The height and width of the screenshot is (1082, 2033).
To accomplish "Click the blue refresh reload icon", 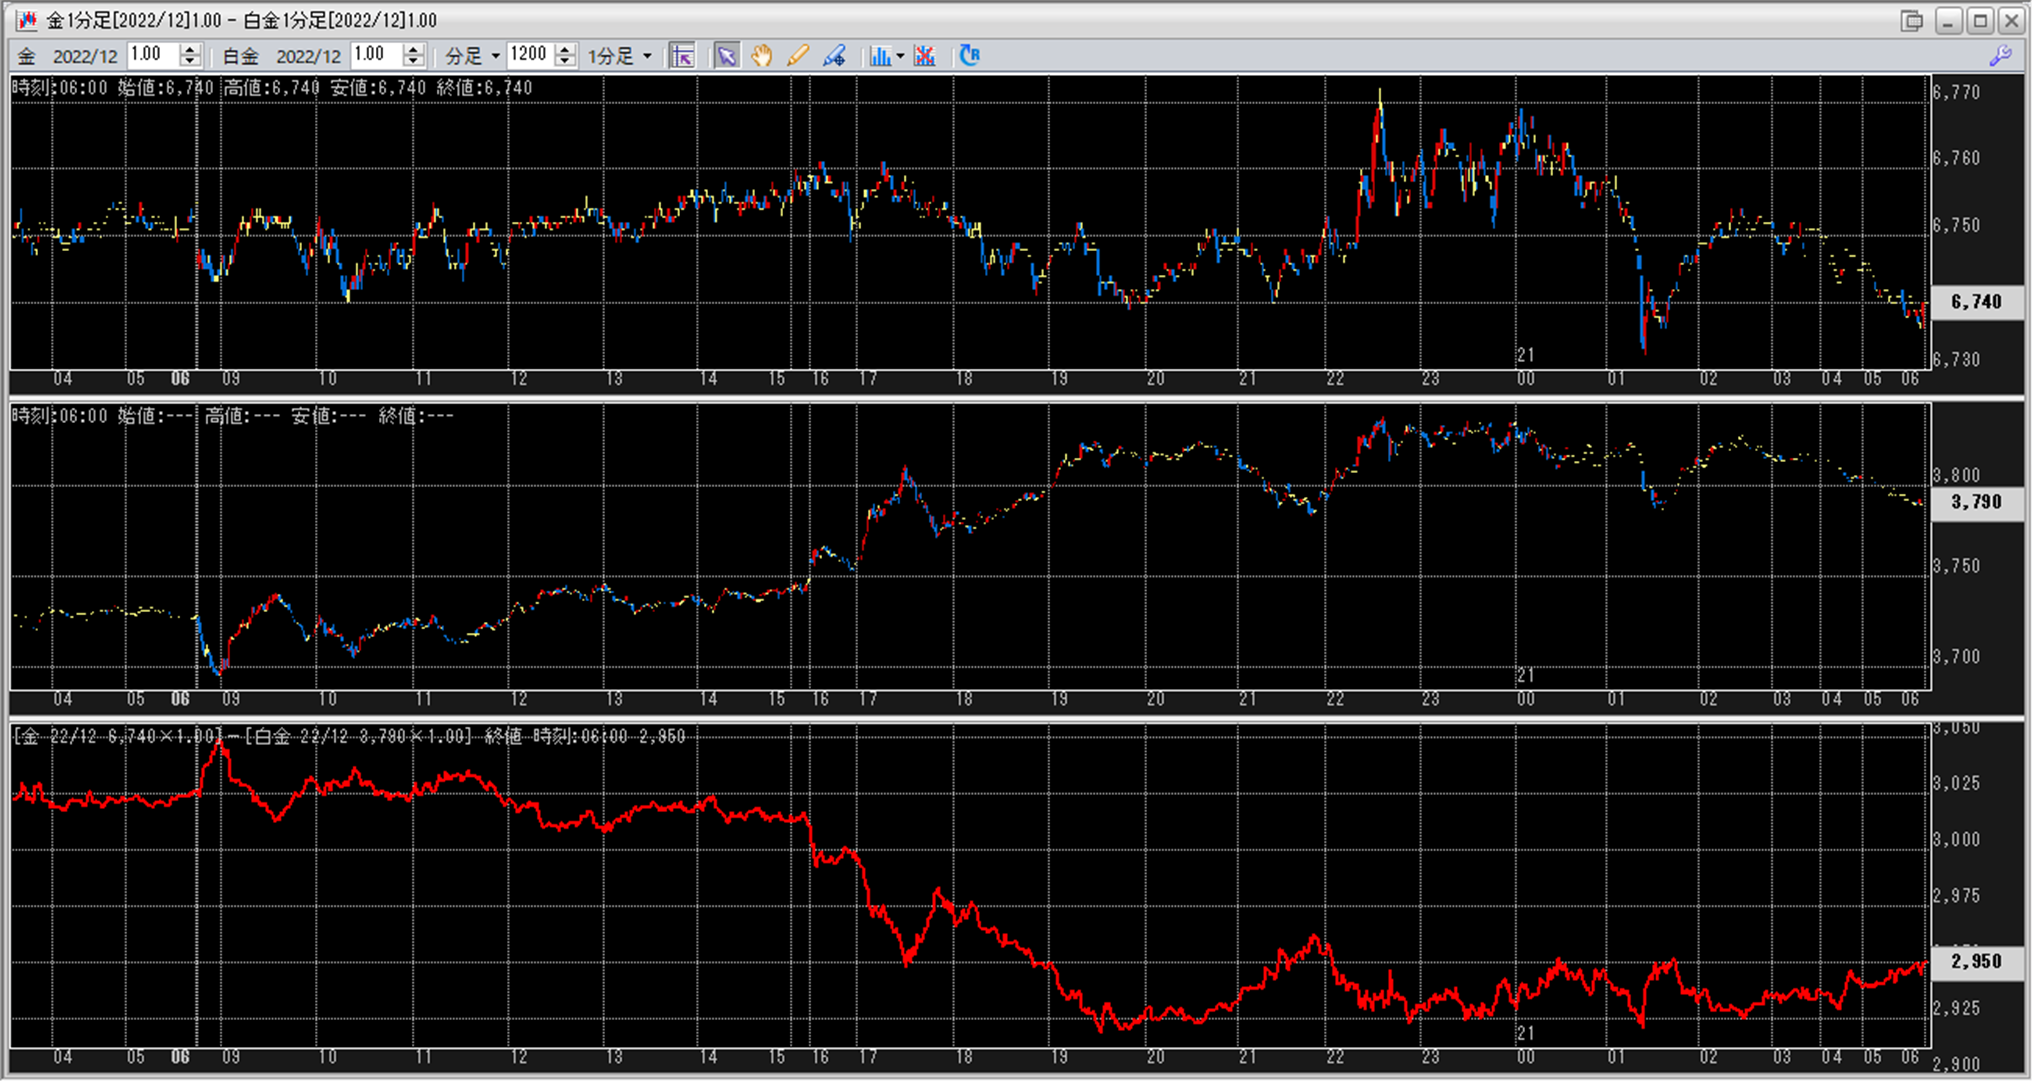I will click(x=969, y=56).
